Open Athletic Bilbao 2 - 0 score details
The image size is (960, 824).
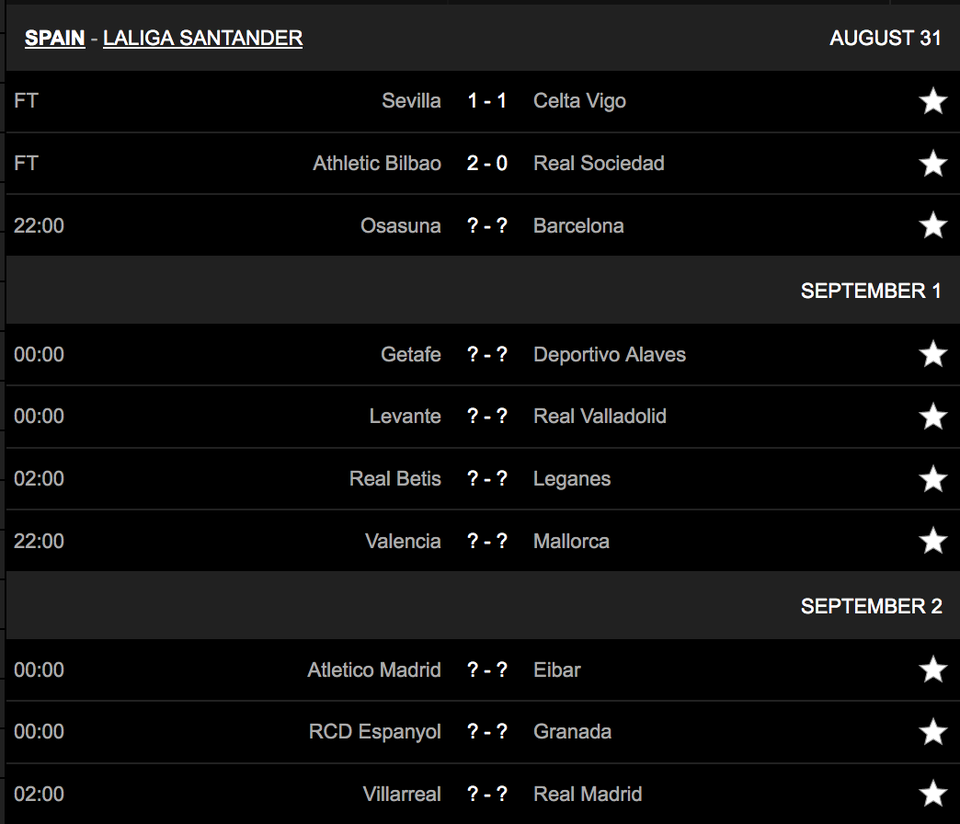click(487, 163)
